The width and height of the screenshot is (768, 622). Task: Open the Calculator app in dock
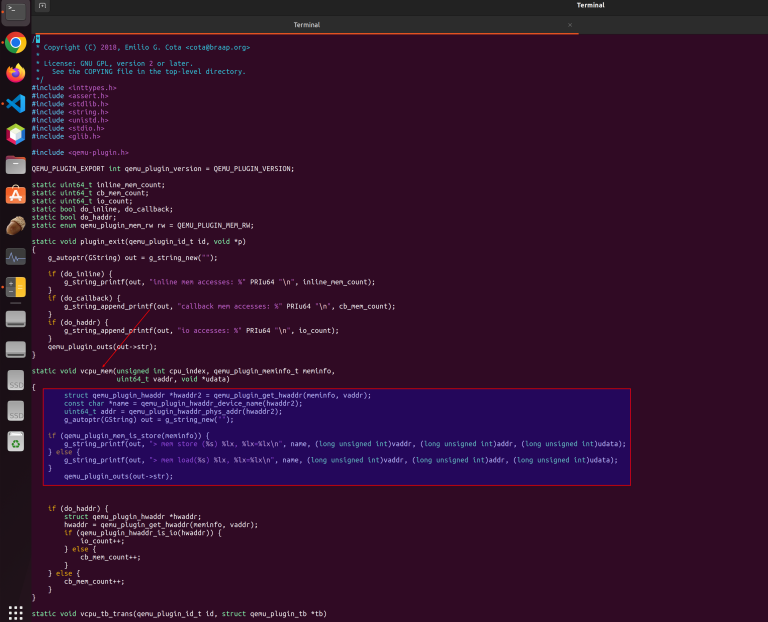(x=16, y=287)
